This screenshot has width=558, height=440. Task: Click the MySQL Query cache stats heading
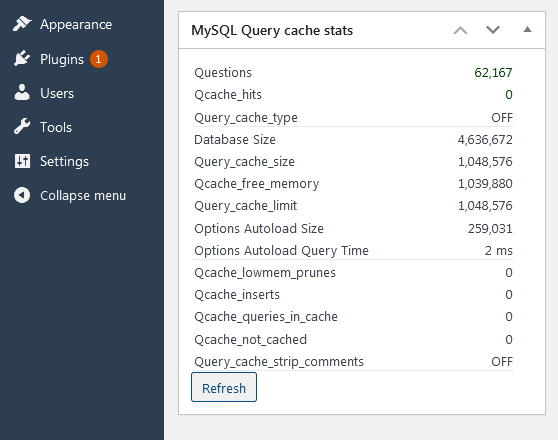tap(272, 31)
